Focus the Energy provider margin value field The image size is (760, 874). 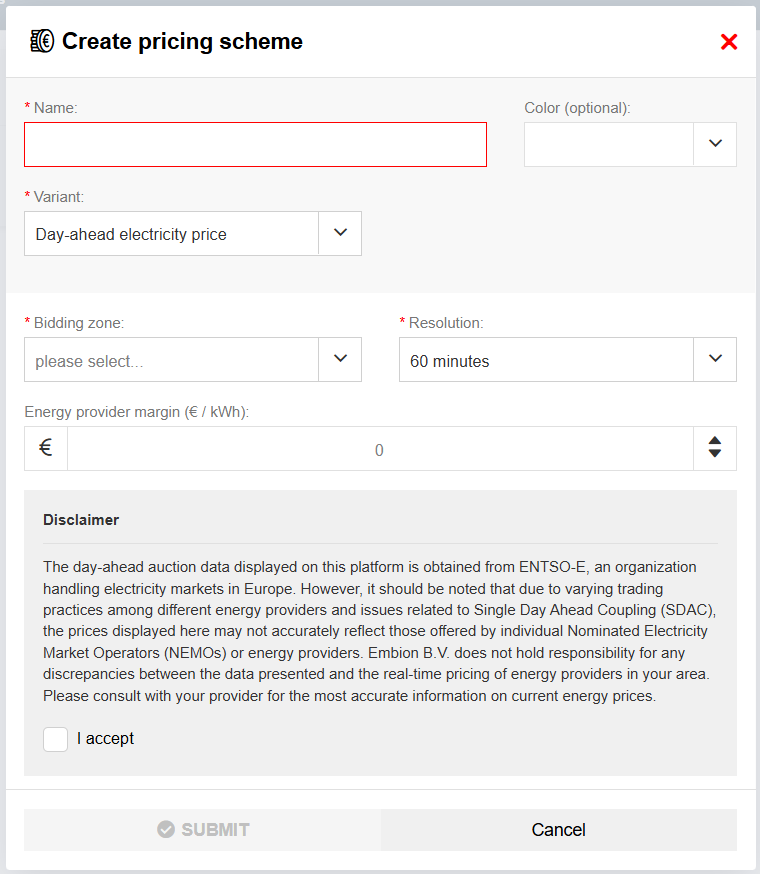379,449
